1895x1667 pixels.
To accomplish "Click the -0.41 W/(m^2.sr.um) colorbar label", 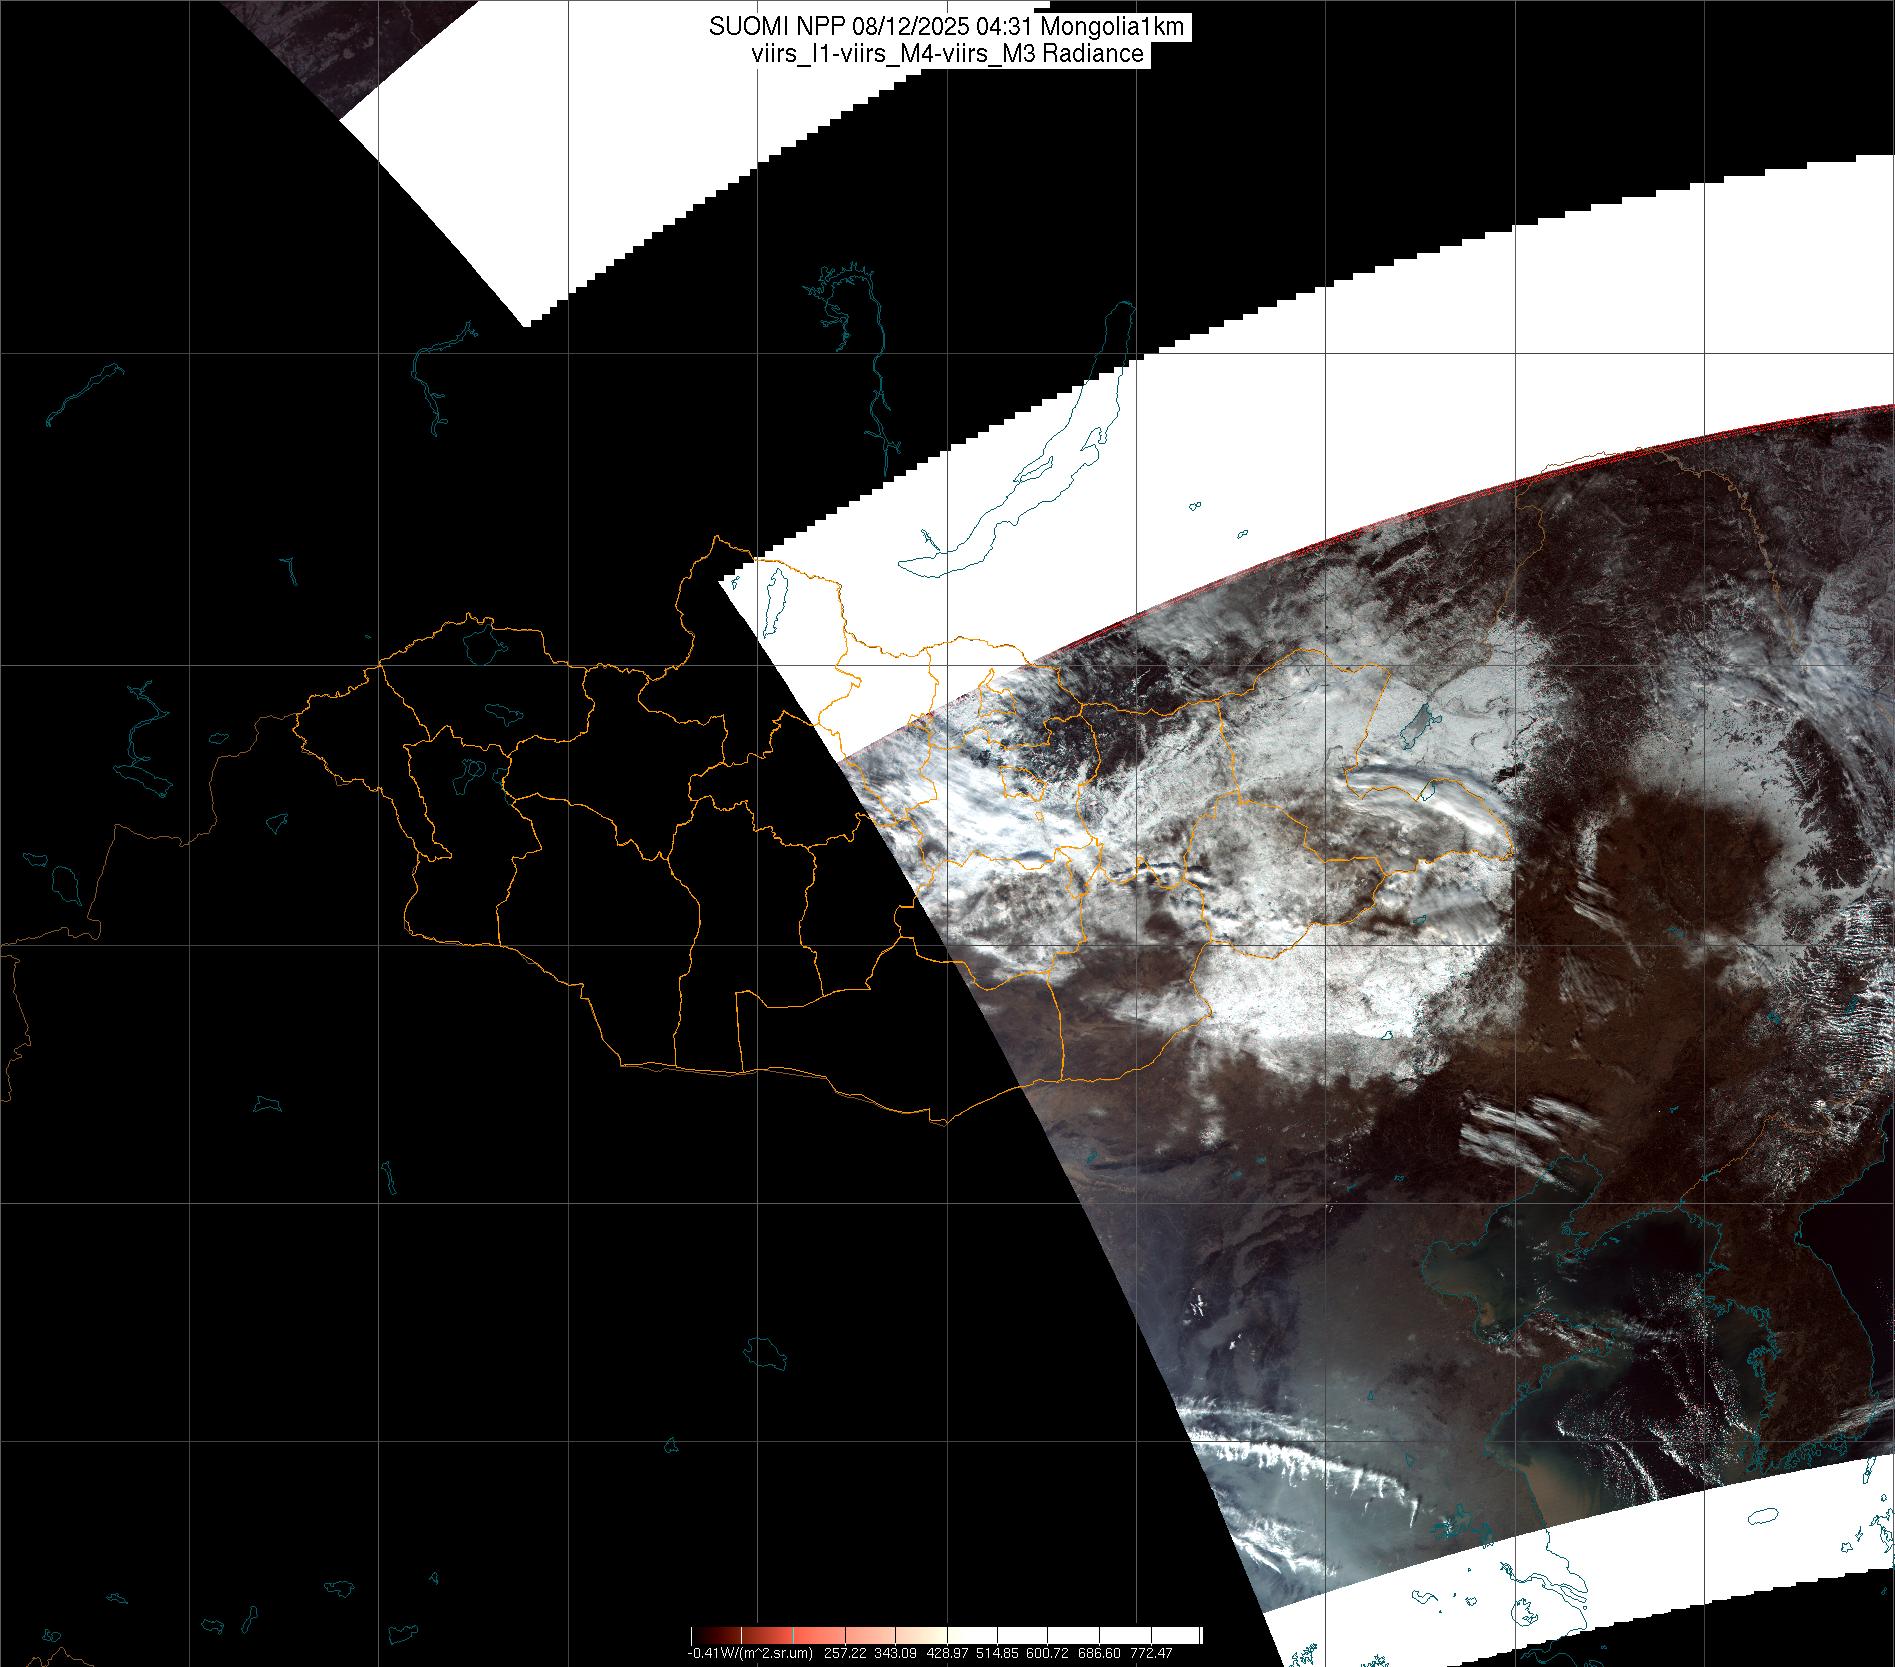I will [x=750, y=1653].
